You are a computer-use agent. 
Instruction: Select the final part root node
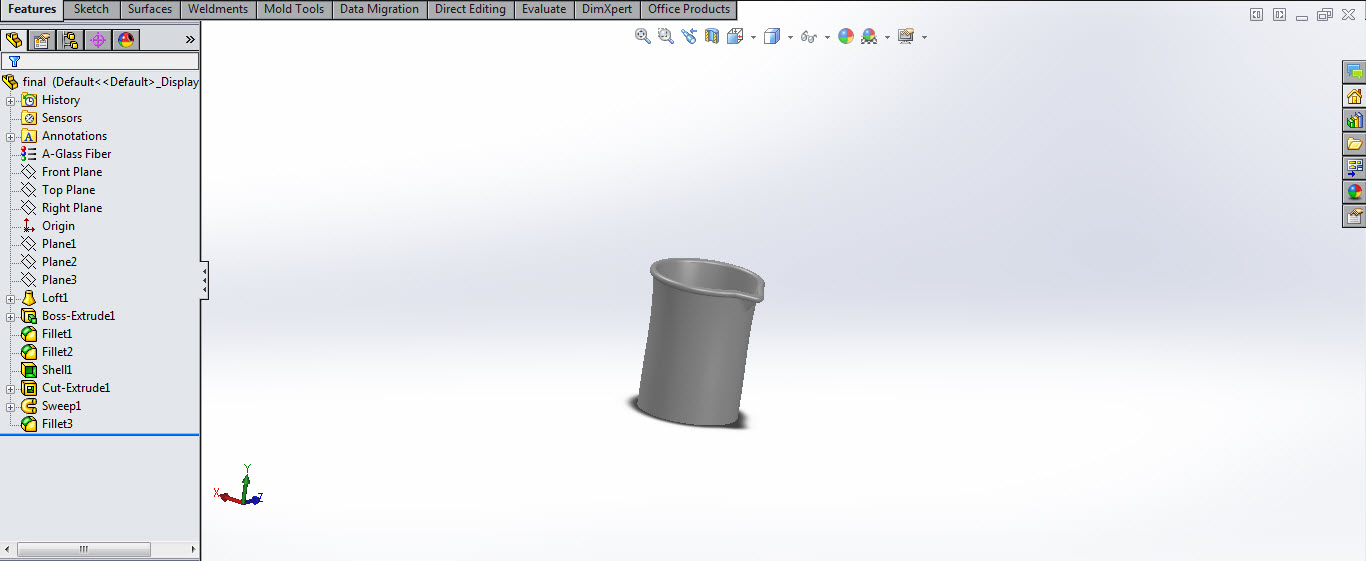[x=100, y=82]
